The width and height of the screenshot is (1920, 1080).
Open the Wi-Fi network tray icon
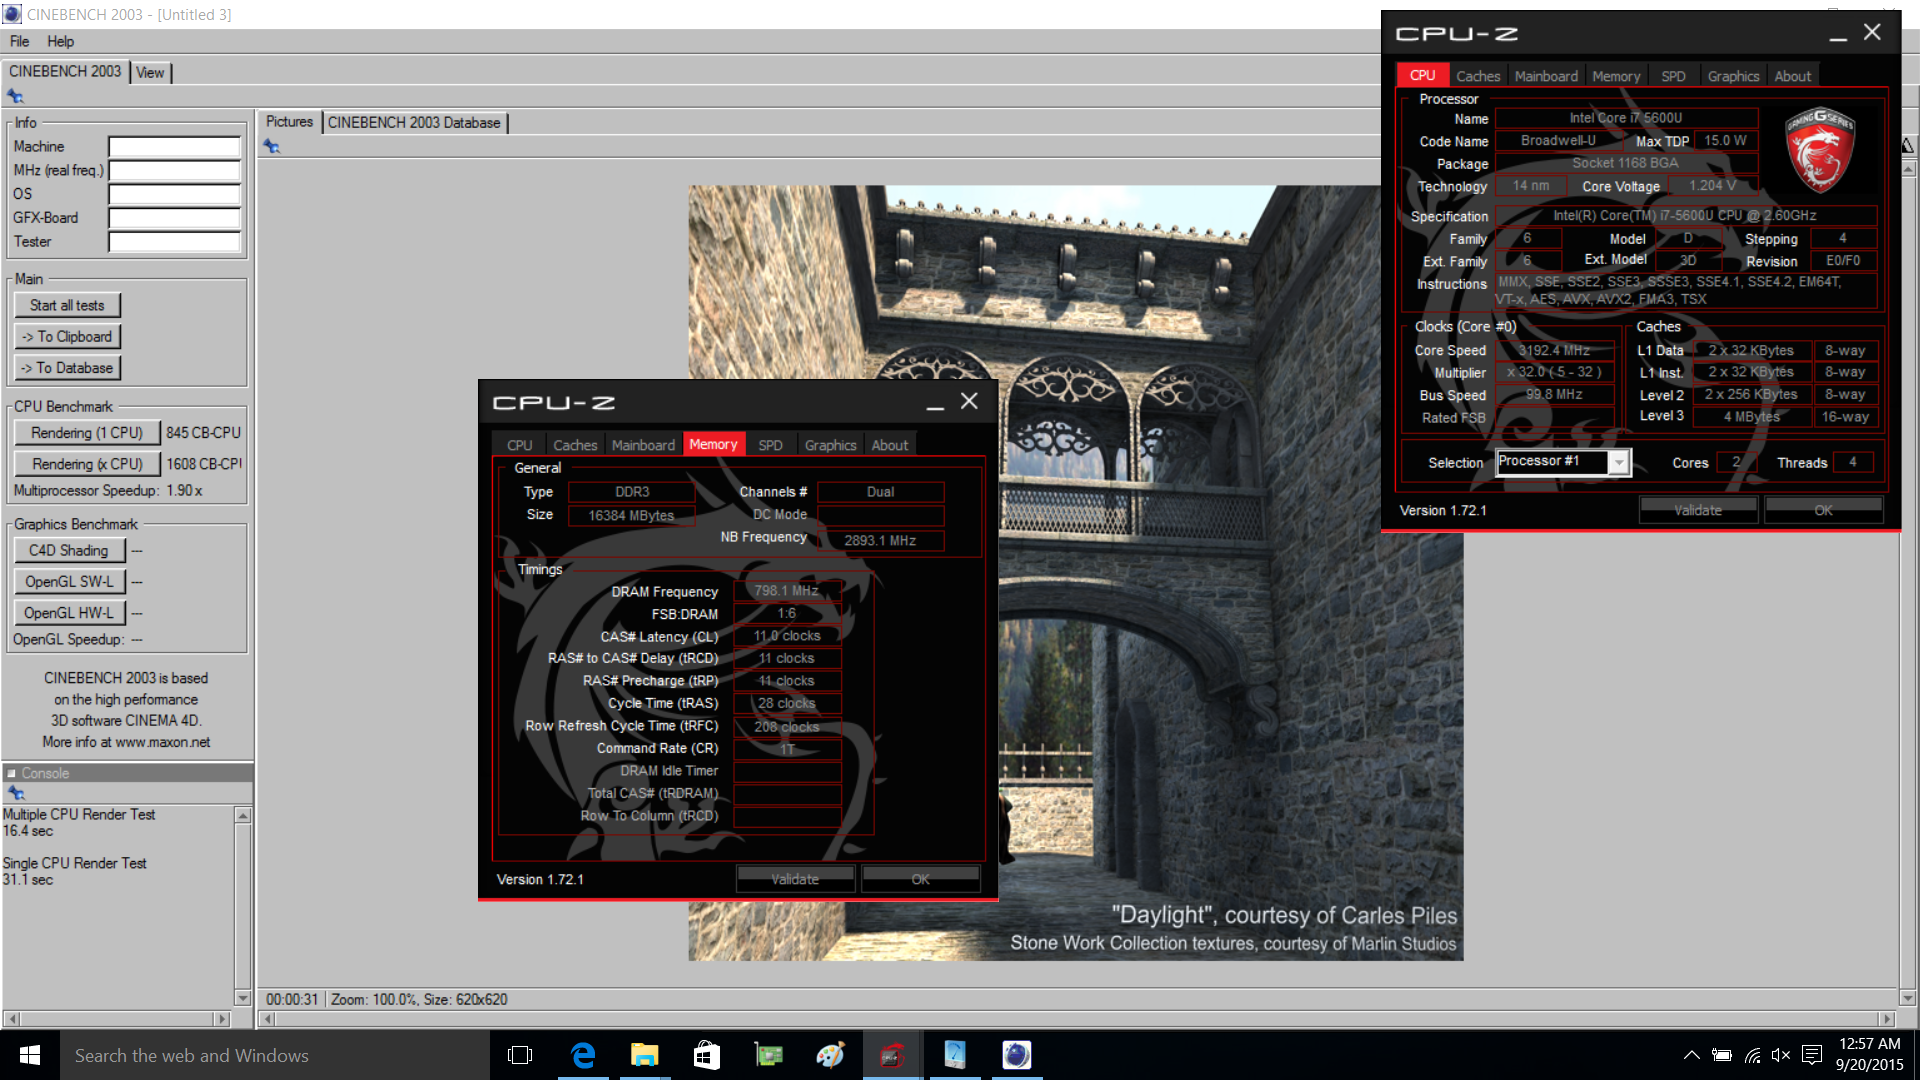(x=1752, y=1055)
